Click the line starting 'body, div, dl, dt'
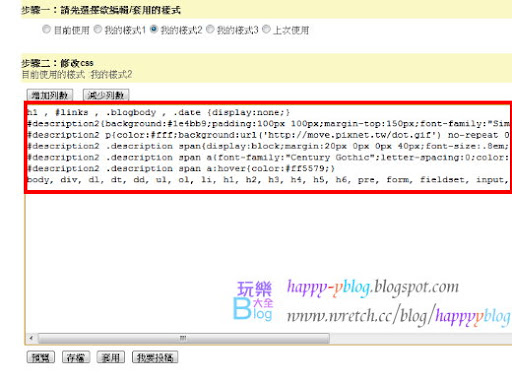This screenshot has height=383, width=512. pos(269,180)
